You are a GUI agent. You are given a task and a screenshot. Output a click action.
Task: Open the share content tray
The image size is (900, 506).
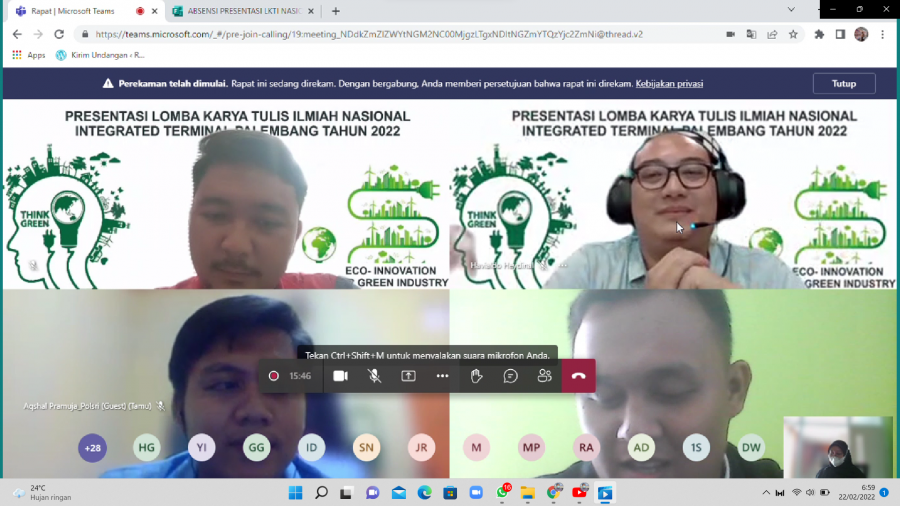coord(408,376)
